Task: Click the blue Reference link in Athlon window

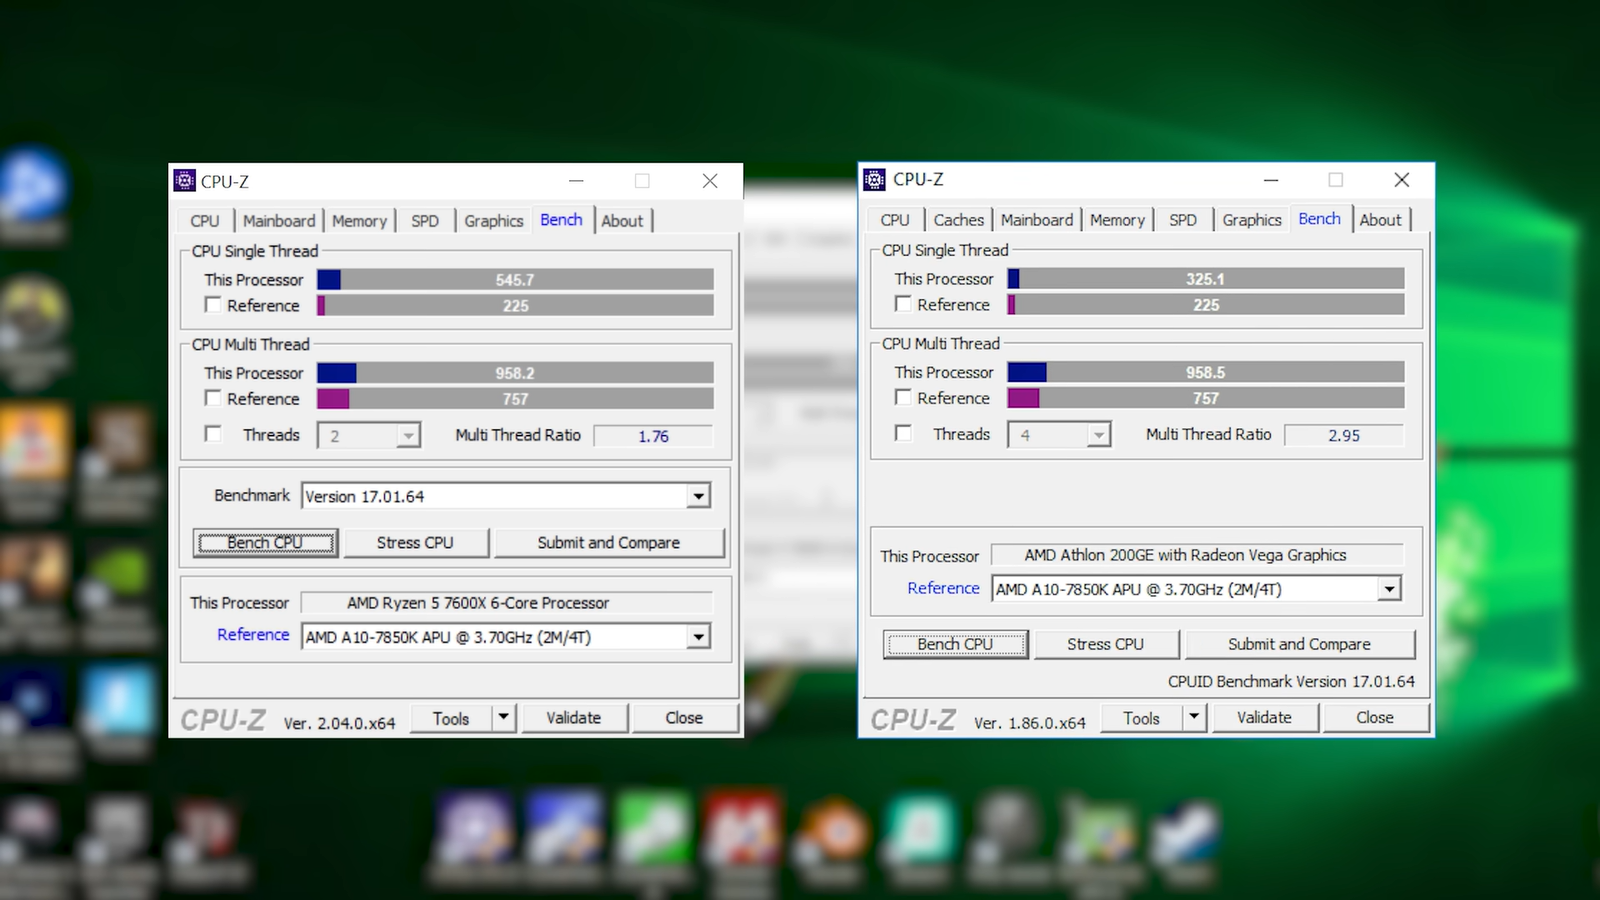Action: tap(943, 588)
